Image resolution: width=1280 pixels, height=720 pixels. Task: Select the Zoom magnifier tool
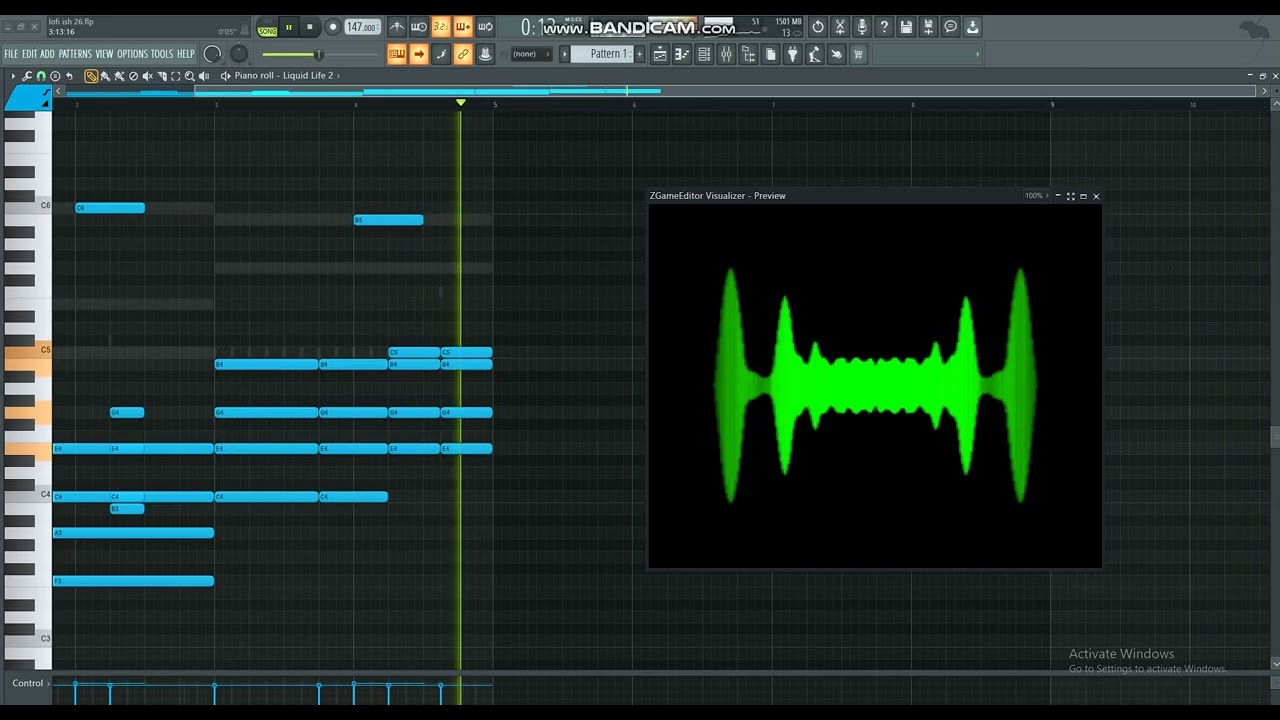click(190, 76)
